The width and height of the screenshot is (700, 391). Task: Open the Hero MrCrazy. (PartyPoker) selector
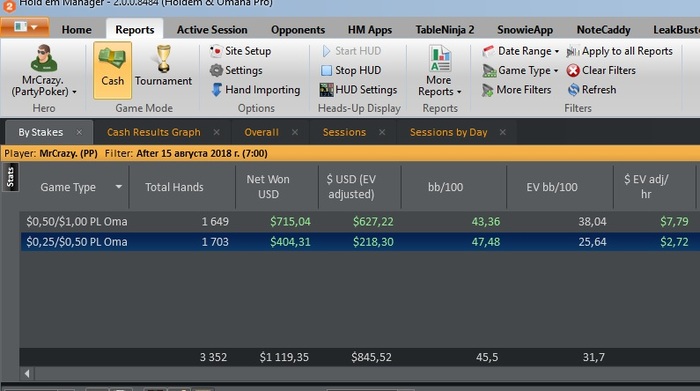(x=43, y=71)
